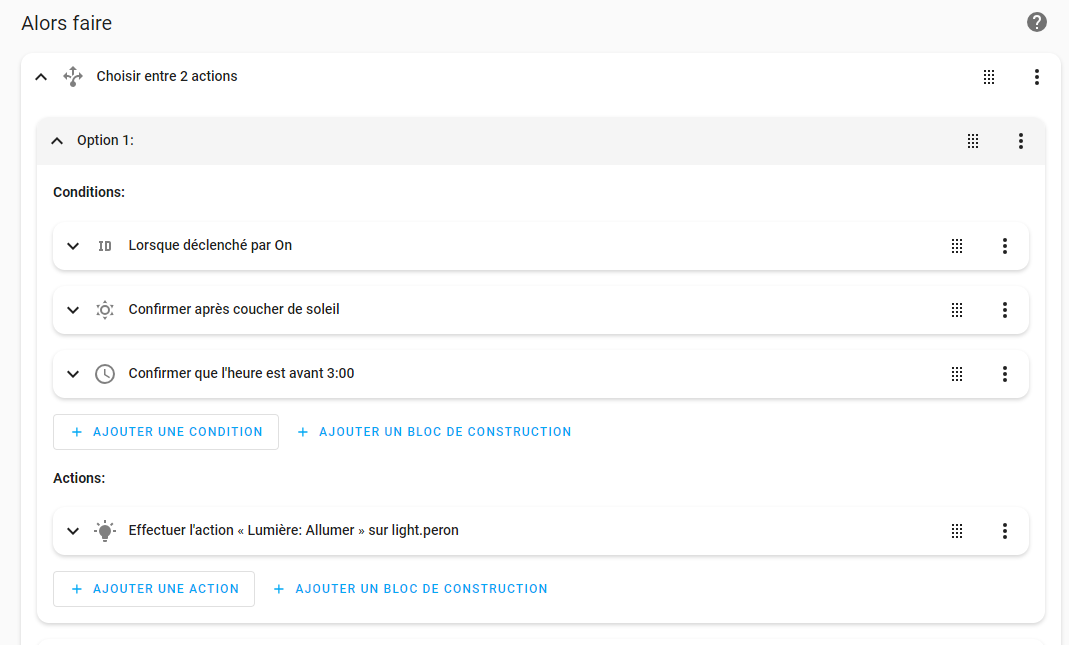Viewport: 1069px width, 645px height.
Task: Click the drag handle on the coucher de soleil row
Action: tap(957, 310)
